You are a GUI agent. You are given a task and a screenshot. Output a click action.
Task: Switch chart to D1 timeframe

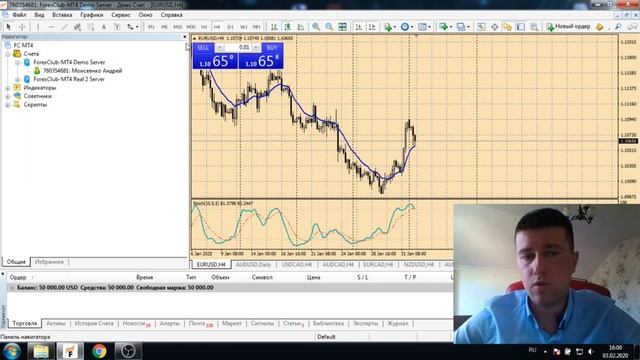(x=230, y=27)
